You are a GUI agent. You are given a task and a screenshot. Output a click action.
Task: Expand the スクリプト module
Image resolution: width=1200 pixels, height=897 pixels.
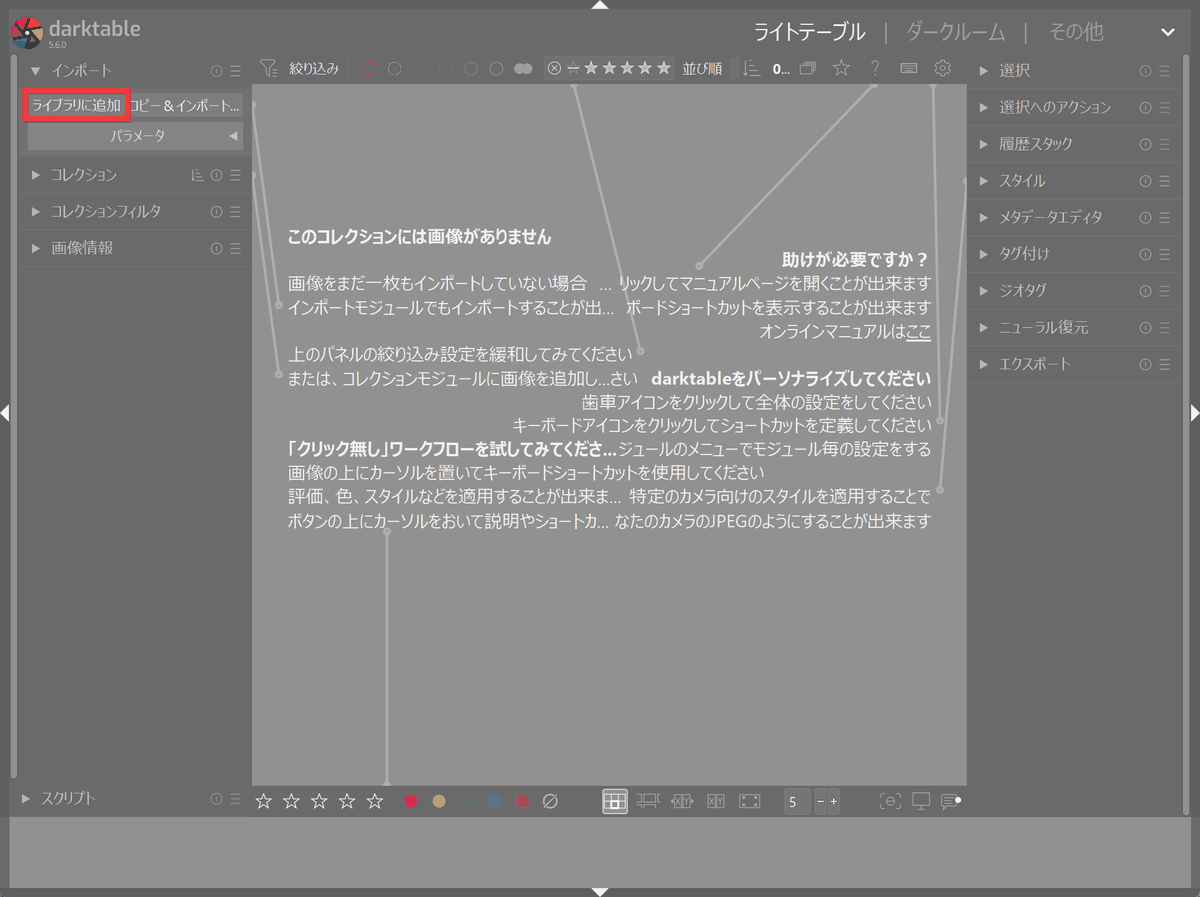(26, 798)
